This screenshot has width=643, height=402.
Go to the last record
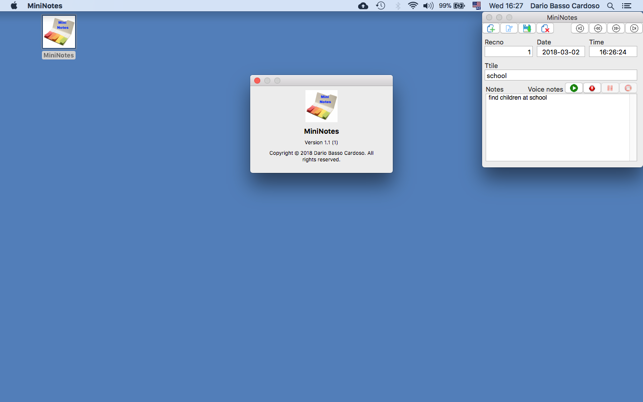[x=634, y=28]
